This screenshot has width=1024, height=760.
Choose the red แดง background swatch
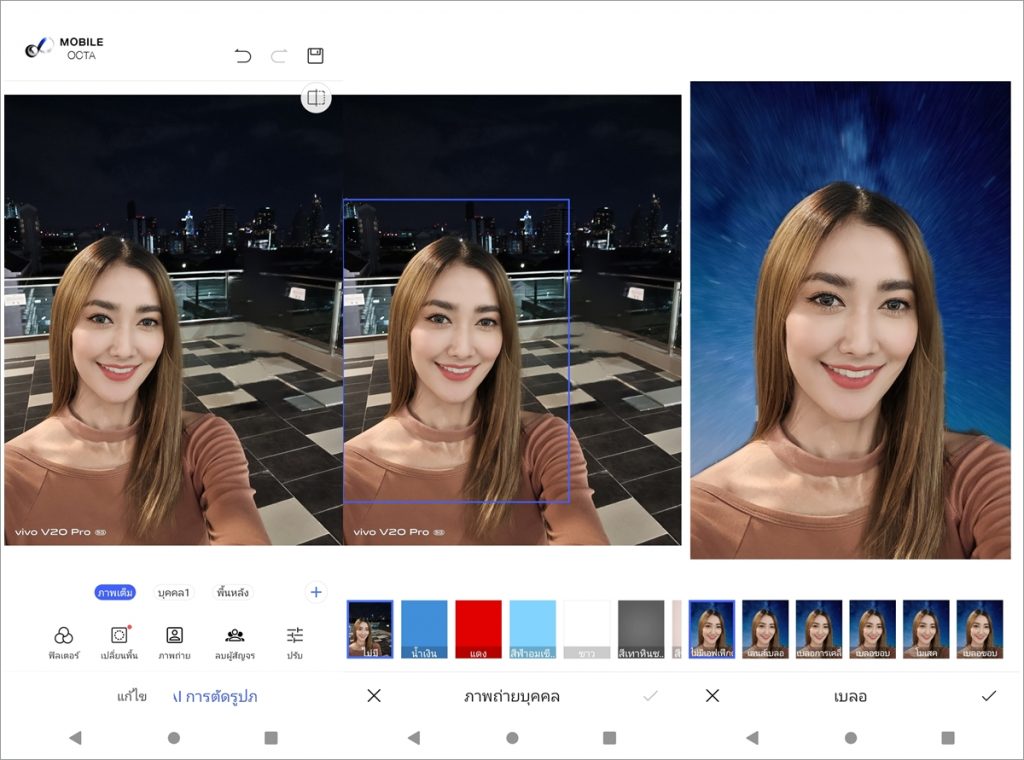(477, 629)
